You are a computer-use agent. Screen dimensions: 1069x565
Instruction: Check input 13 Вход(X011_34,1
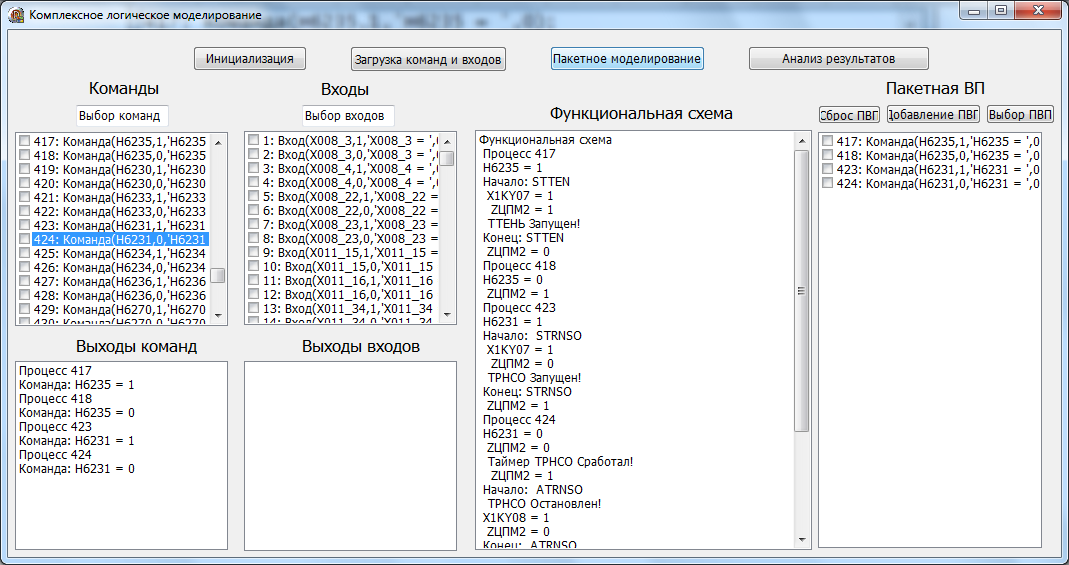[254, 307]
